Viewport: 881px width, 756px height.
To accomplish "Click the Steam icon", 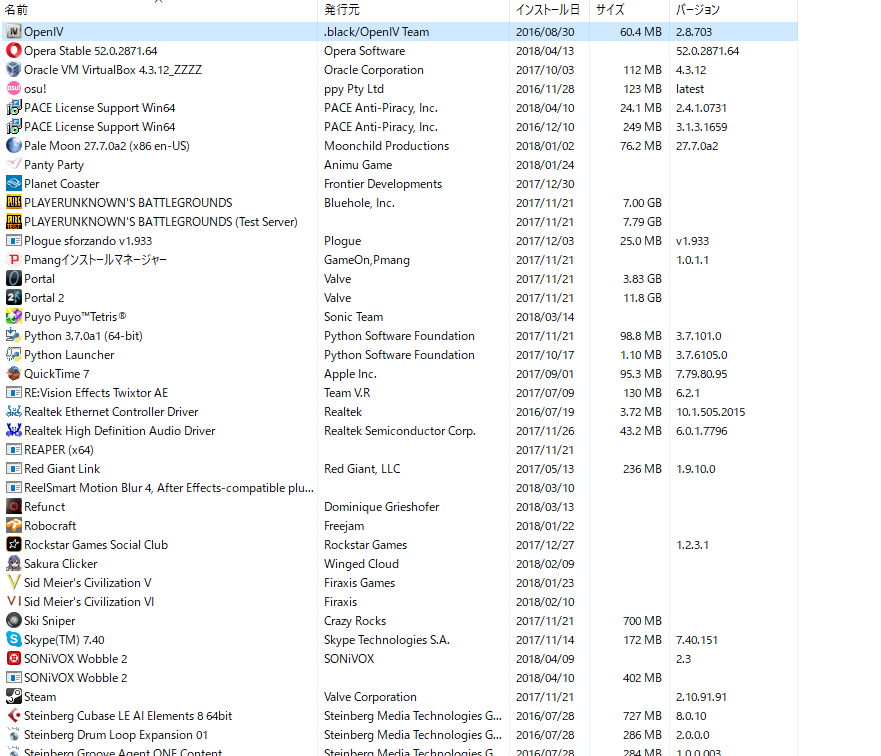I will [13, 697].
